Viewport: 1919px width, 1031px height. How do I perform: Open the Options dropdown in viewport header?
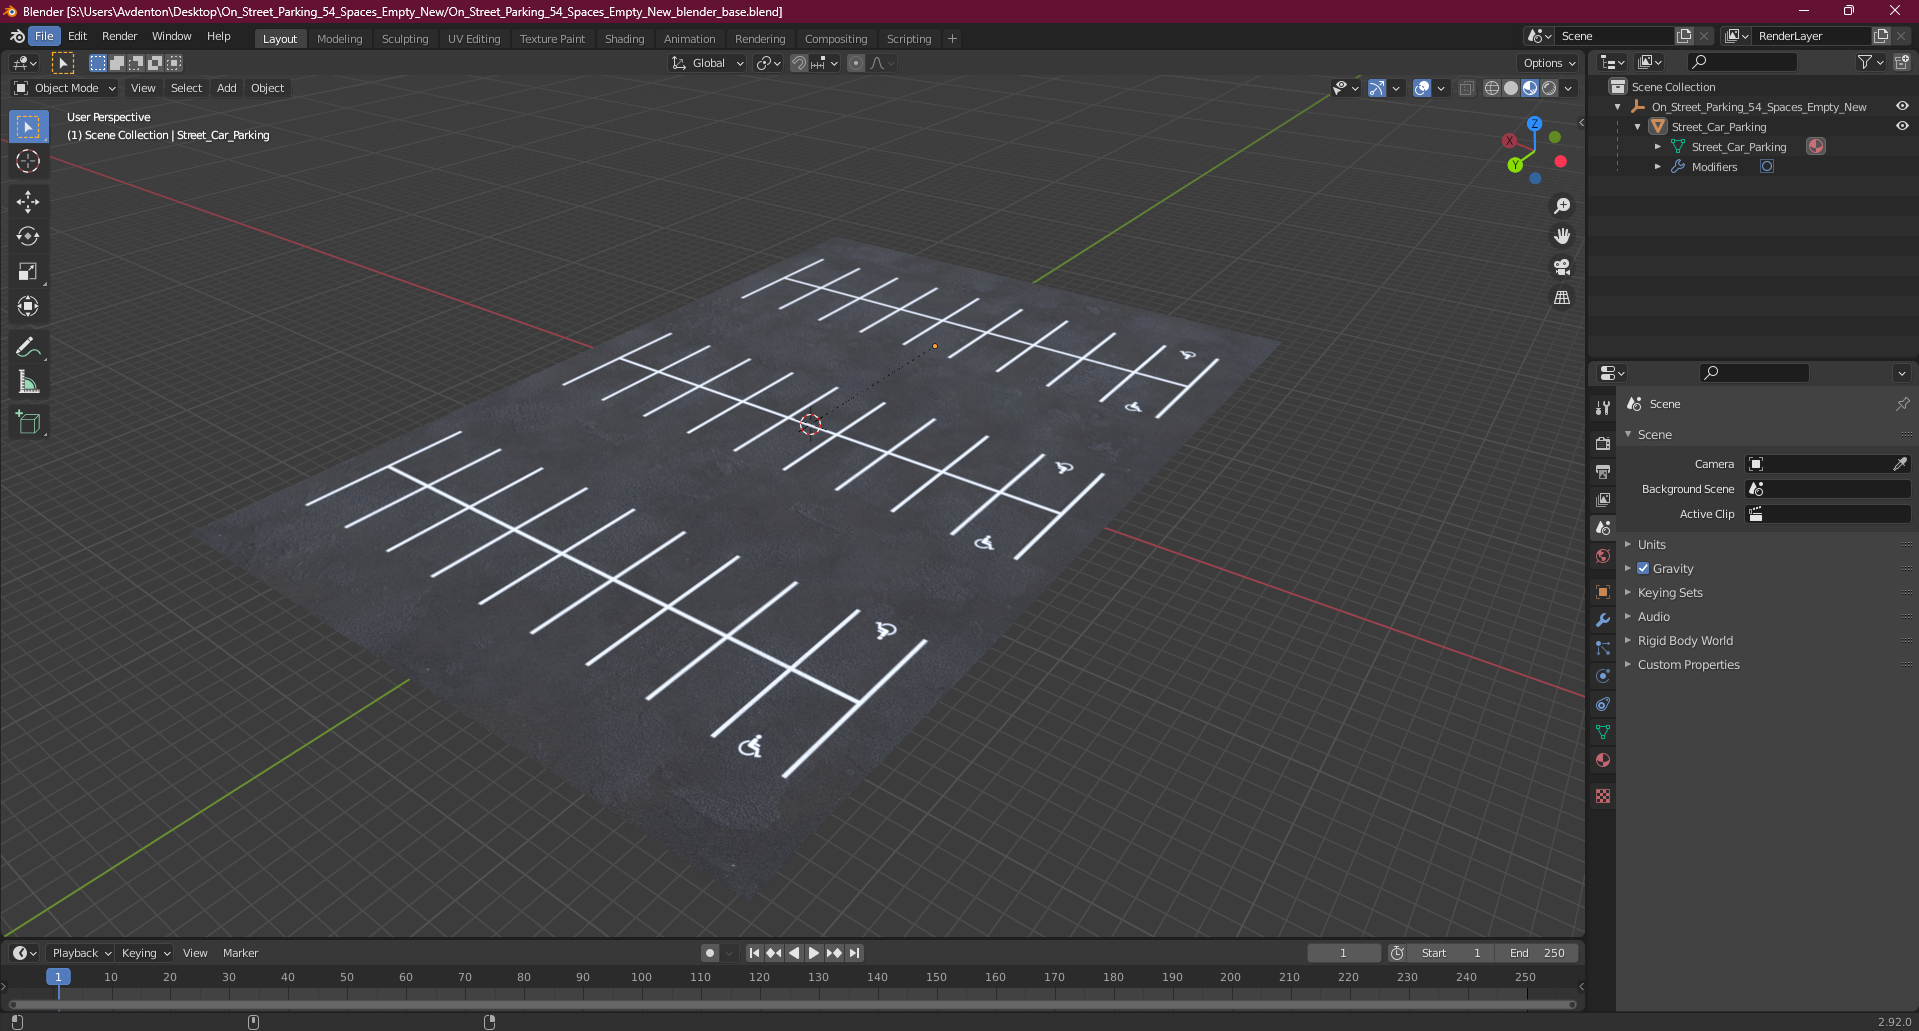(x=1548, y=63)
